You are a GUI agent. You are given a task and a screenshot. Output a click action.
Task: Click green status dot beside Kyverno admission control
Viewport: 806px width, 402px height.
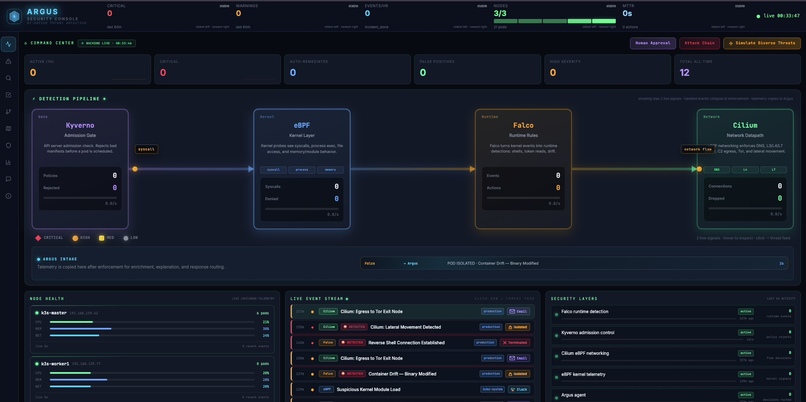556,335
